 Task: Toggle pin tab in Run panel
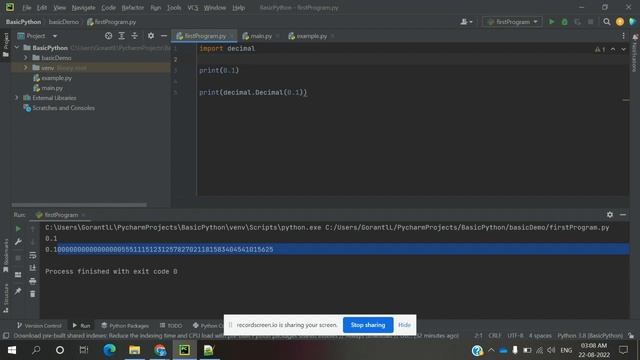pos(18,291)
